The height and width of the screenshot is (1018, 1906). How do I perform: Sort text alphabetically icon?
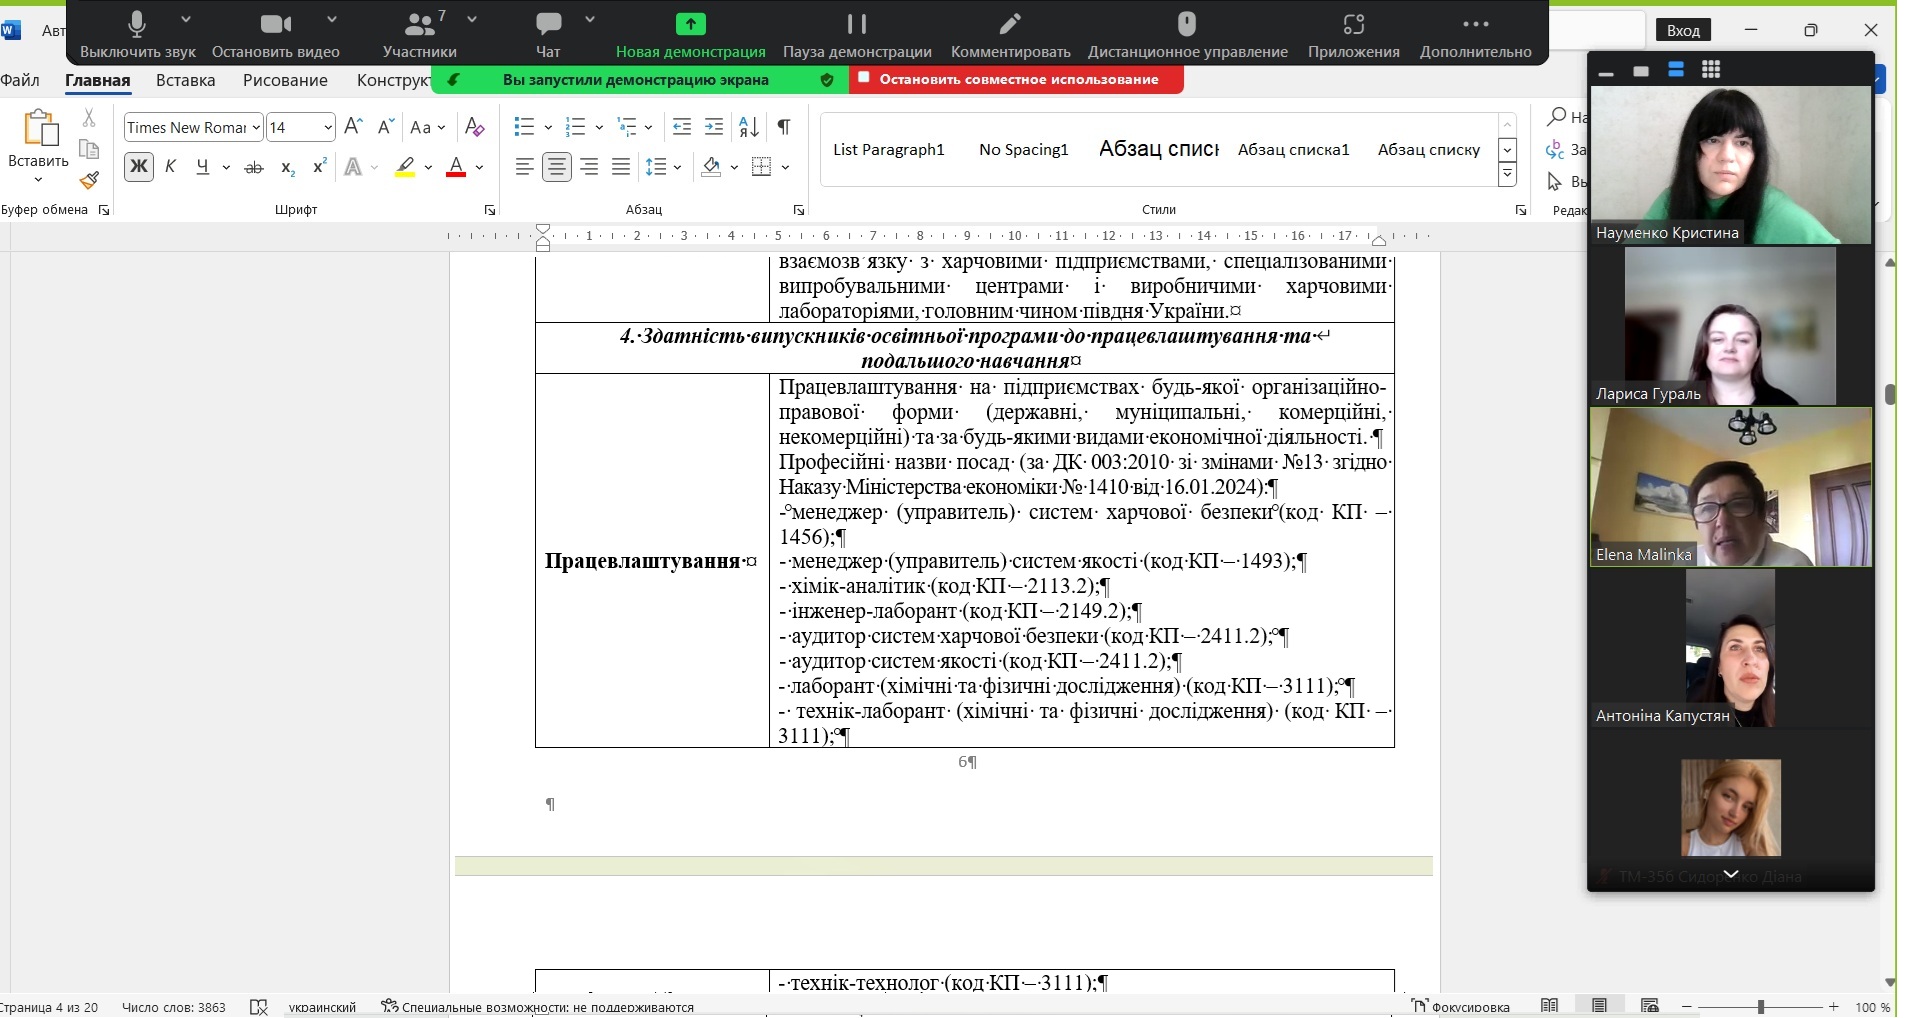click(x=749, y=127)
